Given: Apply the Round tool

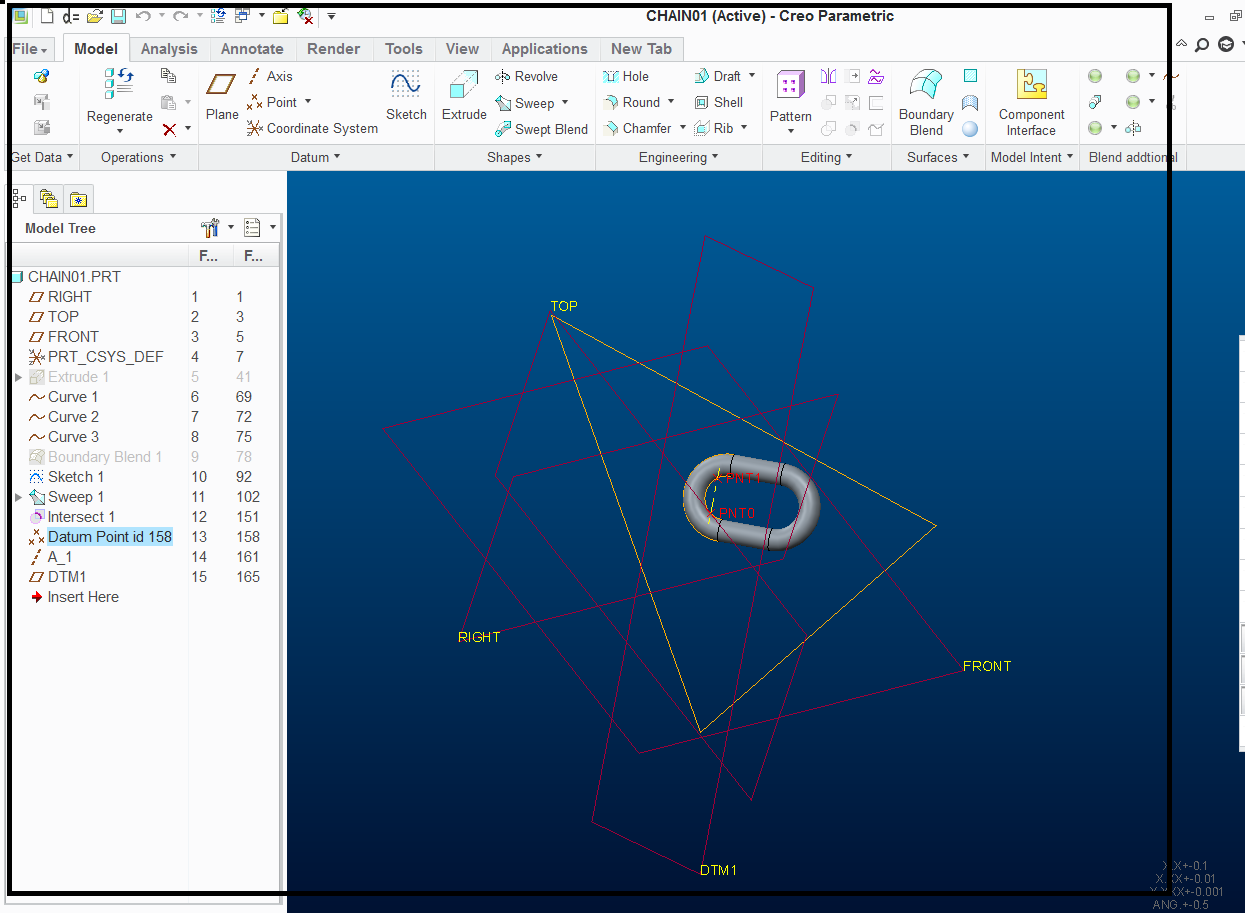Looking at the screenshot, I should pos(631,102).
